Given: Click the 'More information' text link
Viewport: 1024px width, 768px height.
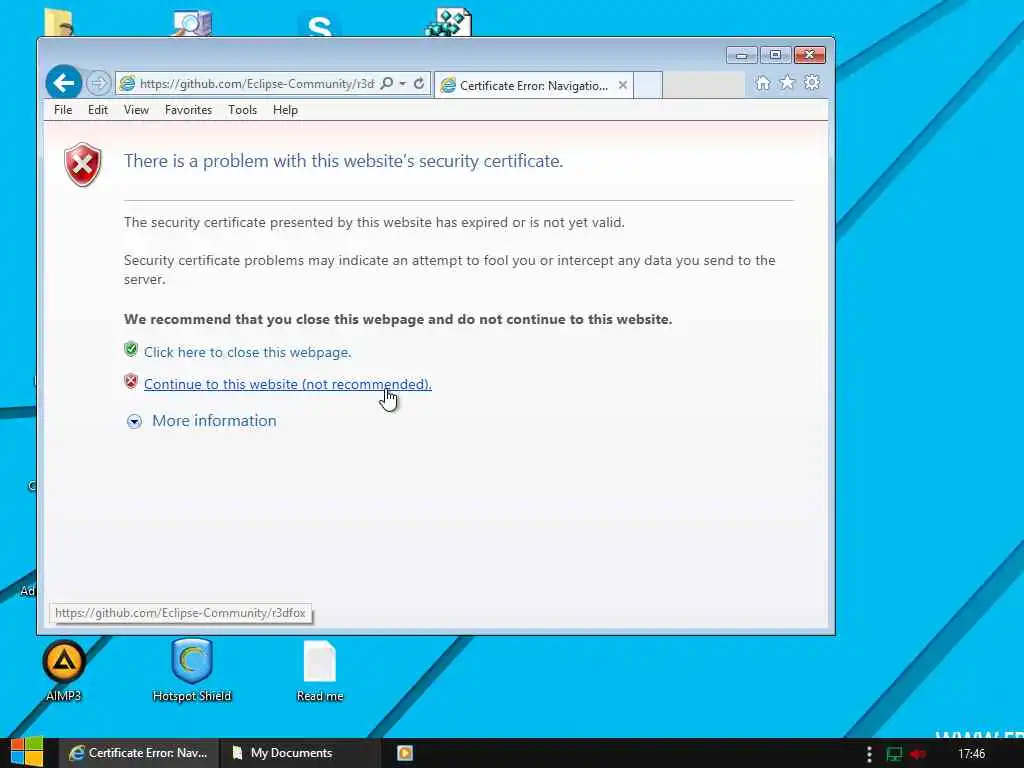Looking at the screenshot, I should pyautogui.click(x=214, y=421).
